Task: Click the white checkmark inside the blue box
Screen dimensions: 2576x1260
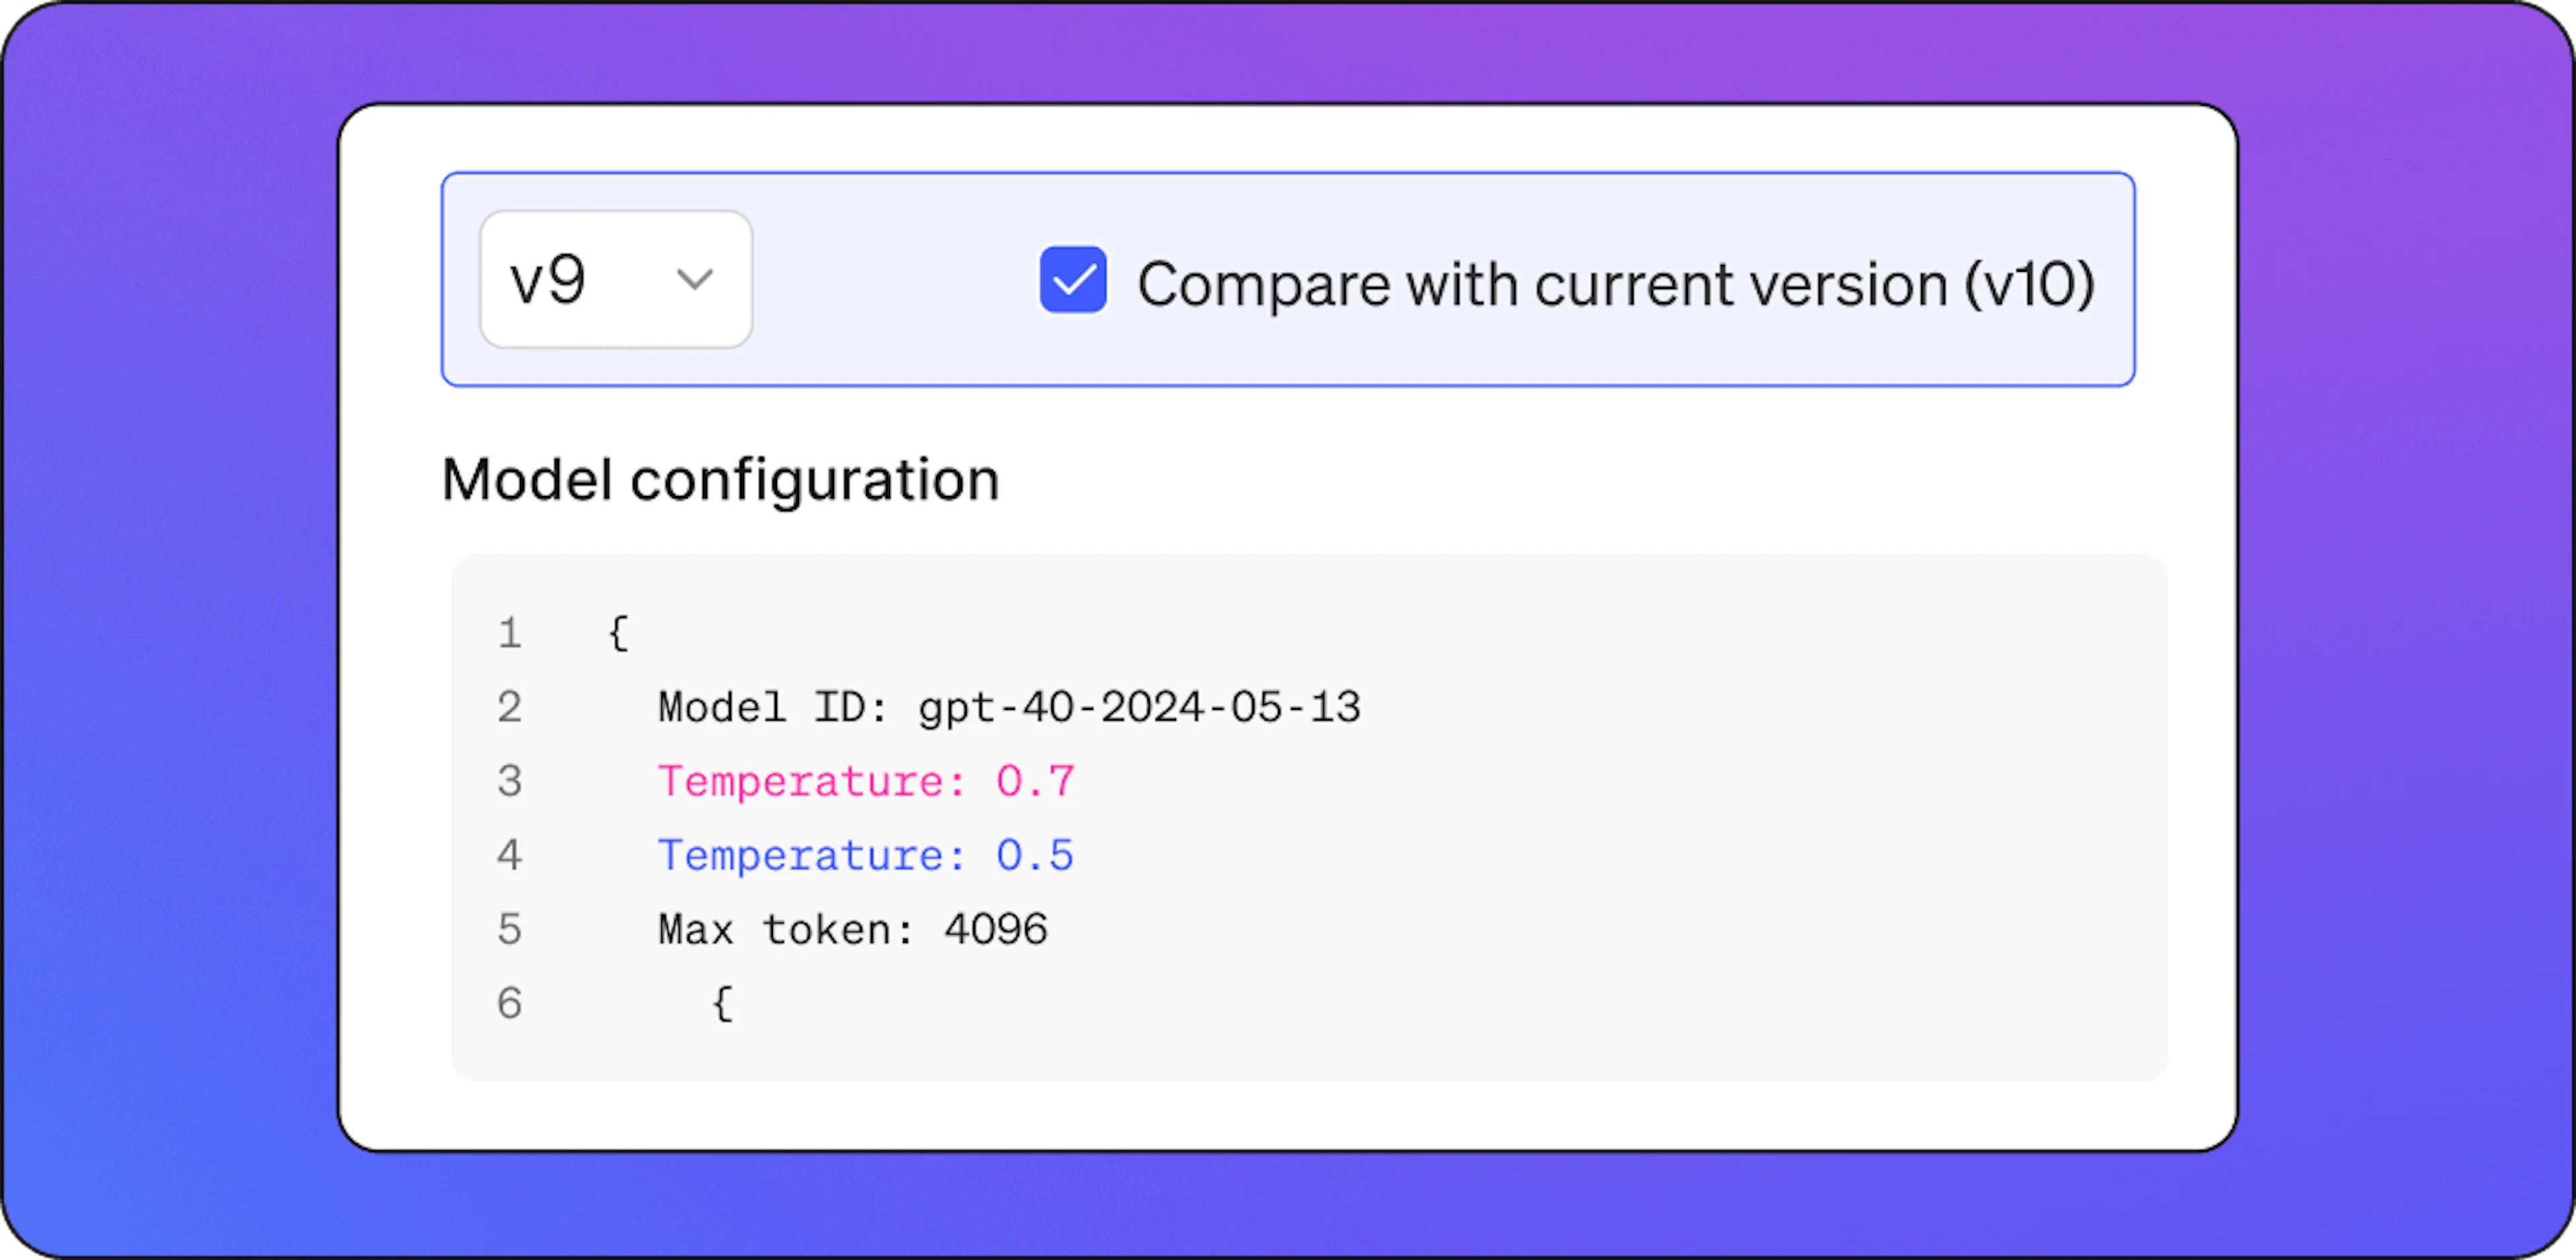Action: tap(1074, 280)
